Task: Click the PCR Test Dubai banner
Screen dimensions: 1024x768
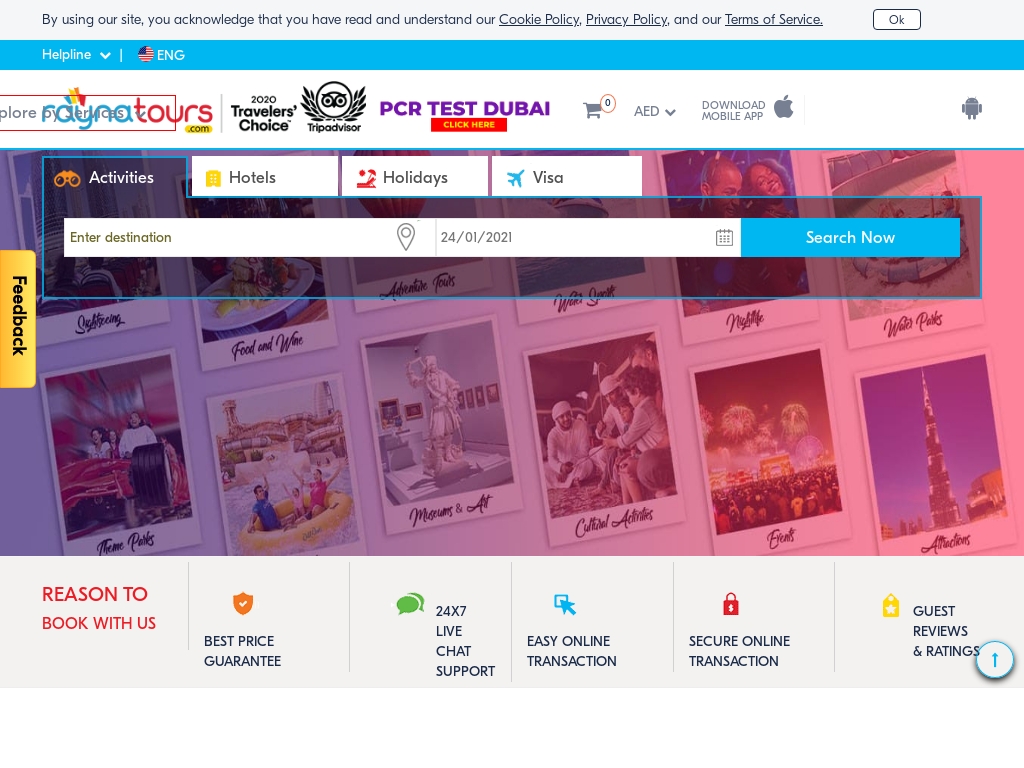Action: pyautogui.click(x=465, y=115)
